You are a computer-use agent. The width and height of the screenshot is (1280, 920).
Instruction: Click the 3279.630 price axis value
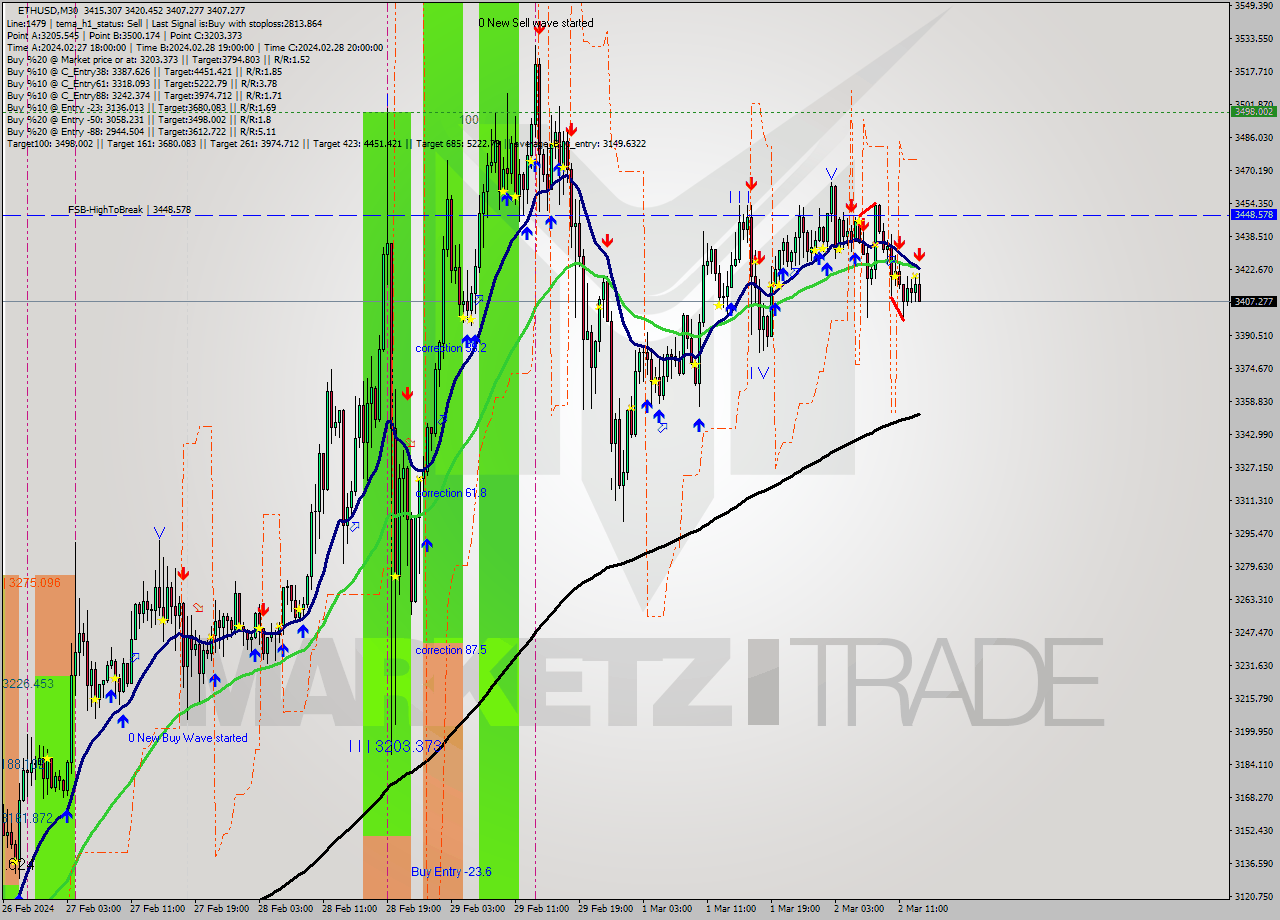coord(1253,567)
